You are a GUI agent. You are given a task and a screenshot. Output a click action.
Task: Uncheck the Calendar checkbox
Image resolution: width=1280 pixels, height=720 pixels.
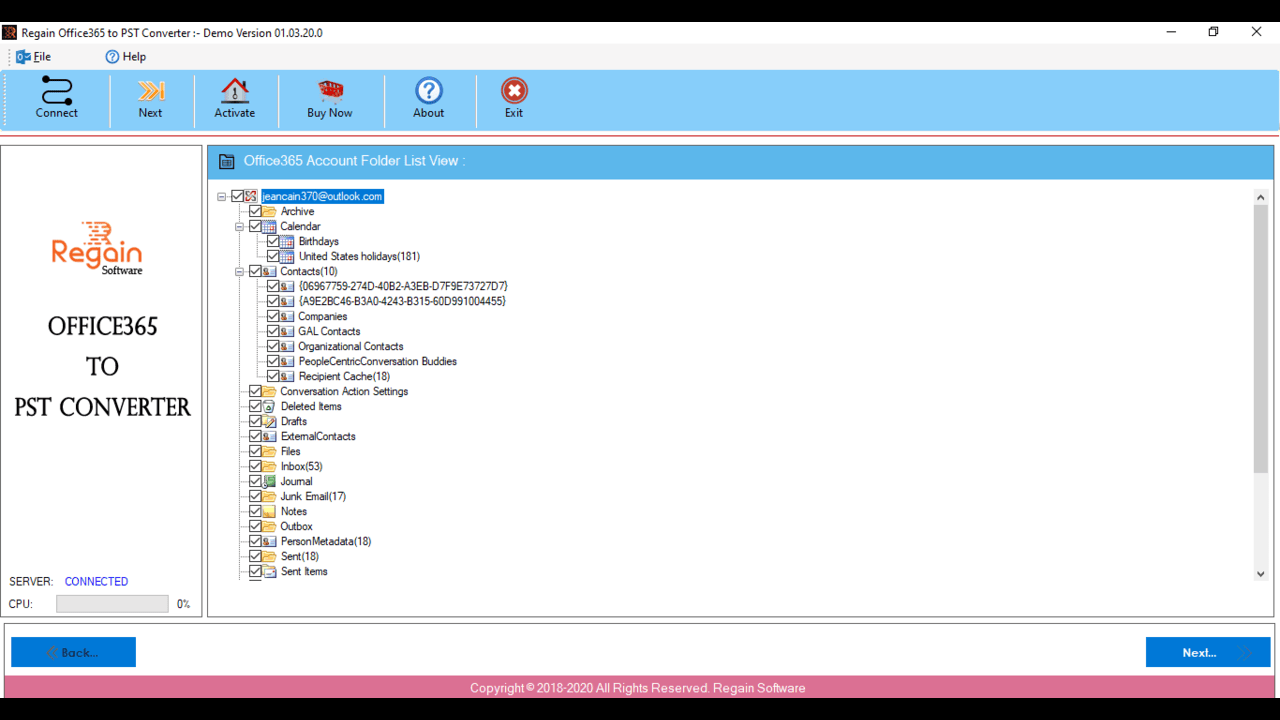click(255, 226)
